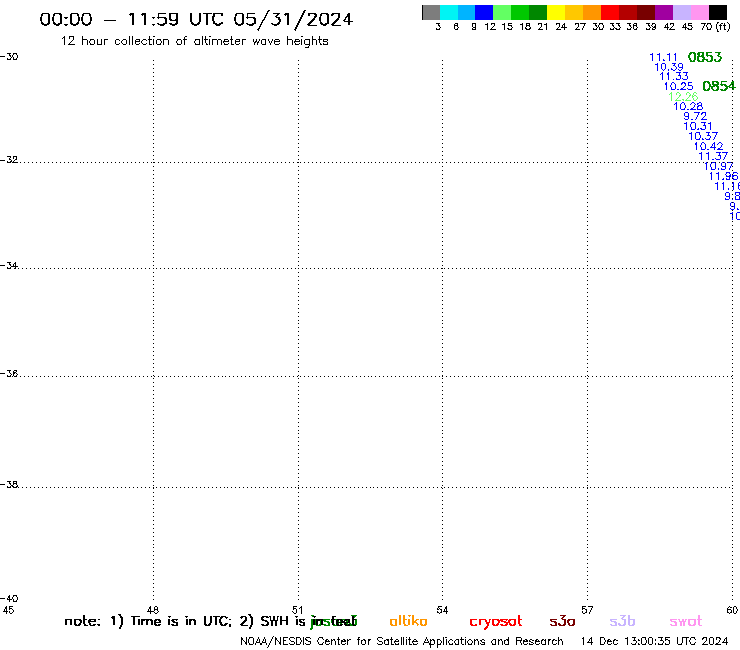
Task: Click the -40 latitude axis label
Action: [x=9, y=599]
